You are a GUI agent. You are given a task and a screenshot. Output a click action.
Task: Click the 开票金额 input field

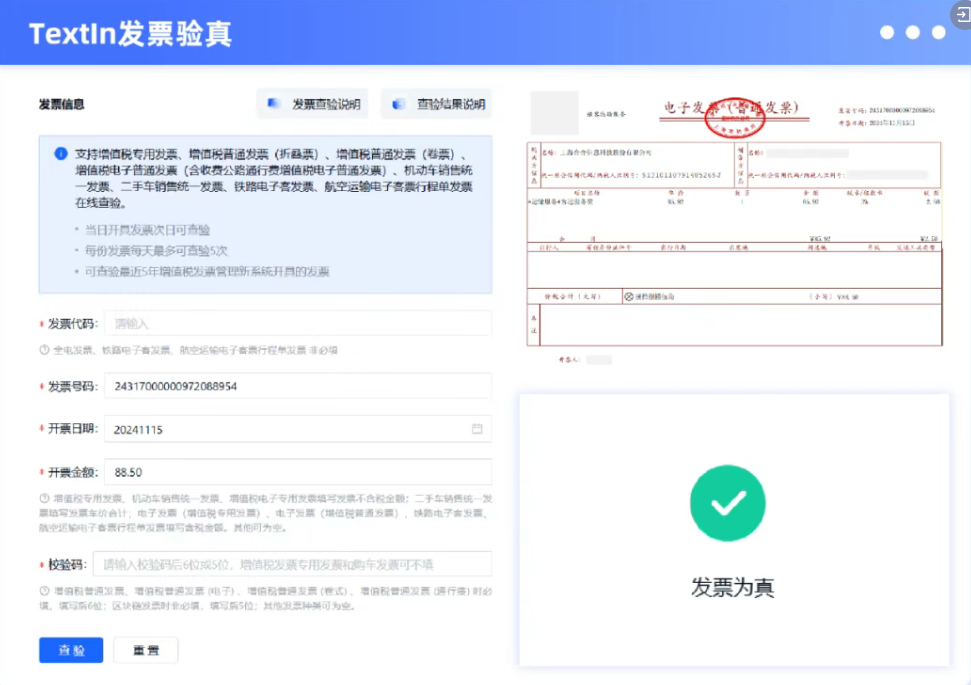point(298,472)
